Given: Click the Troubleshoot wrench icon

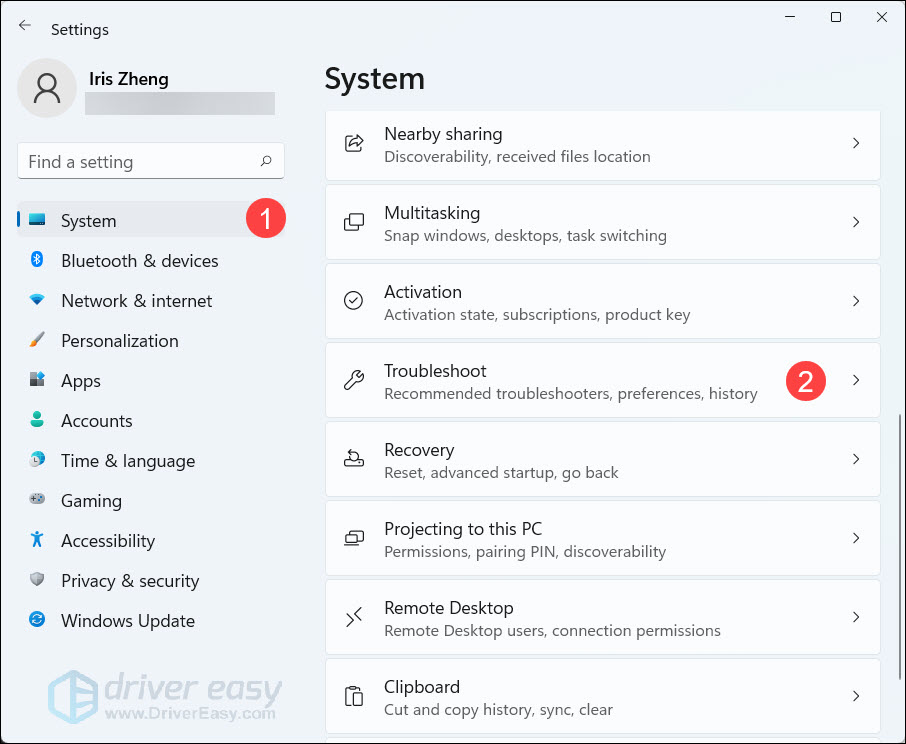Looking at the screenshot, I should tap(354, 381).
